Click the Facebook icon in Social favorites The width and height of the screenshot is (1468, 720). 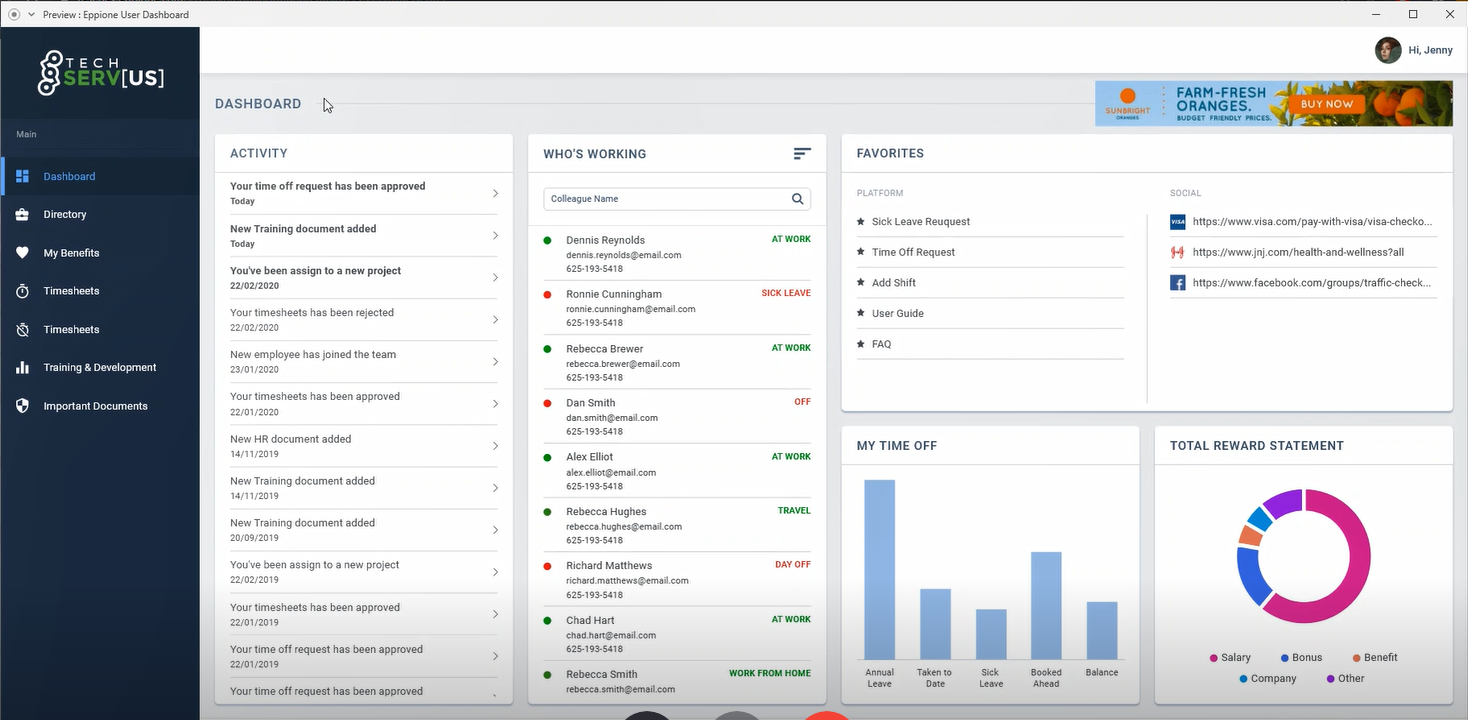coord(1178,283)
